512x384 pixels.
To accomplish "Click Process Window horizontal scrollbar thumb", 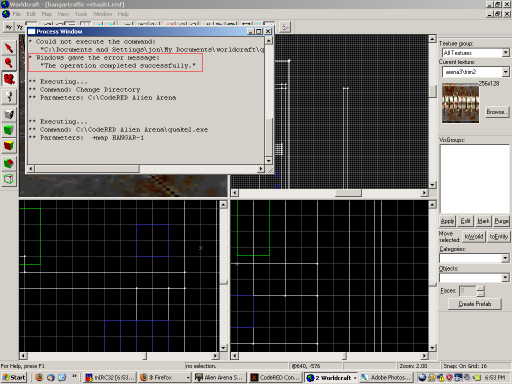I will coord(87,169).
